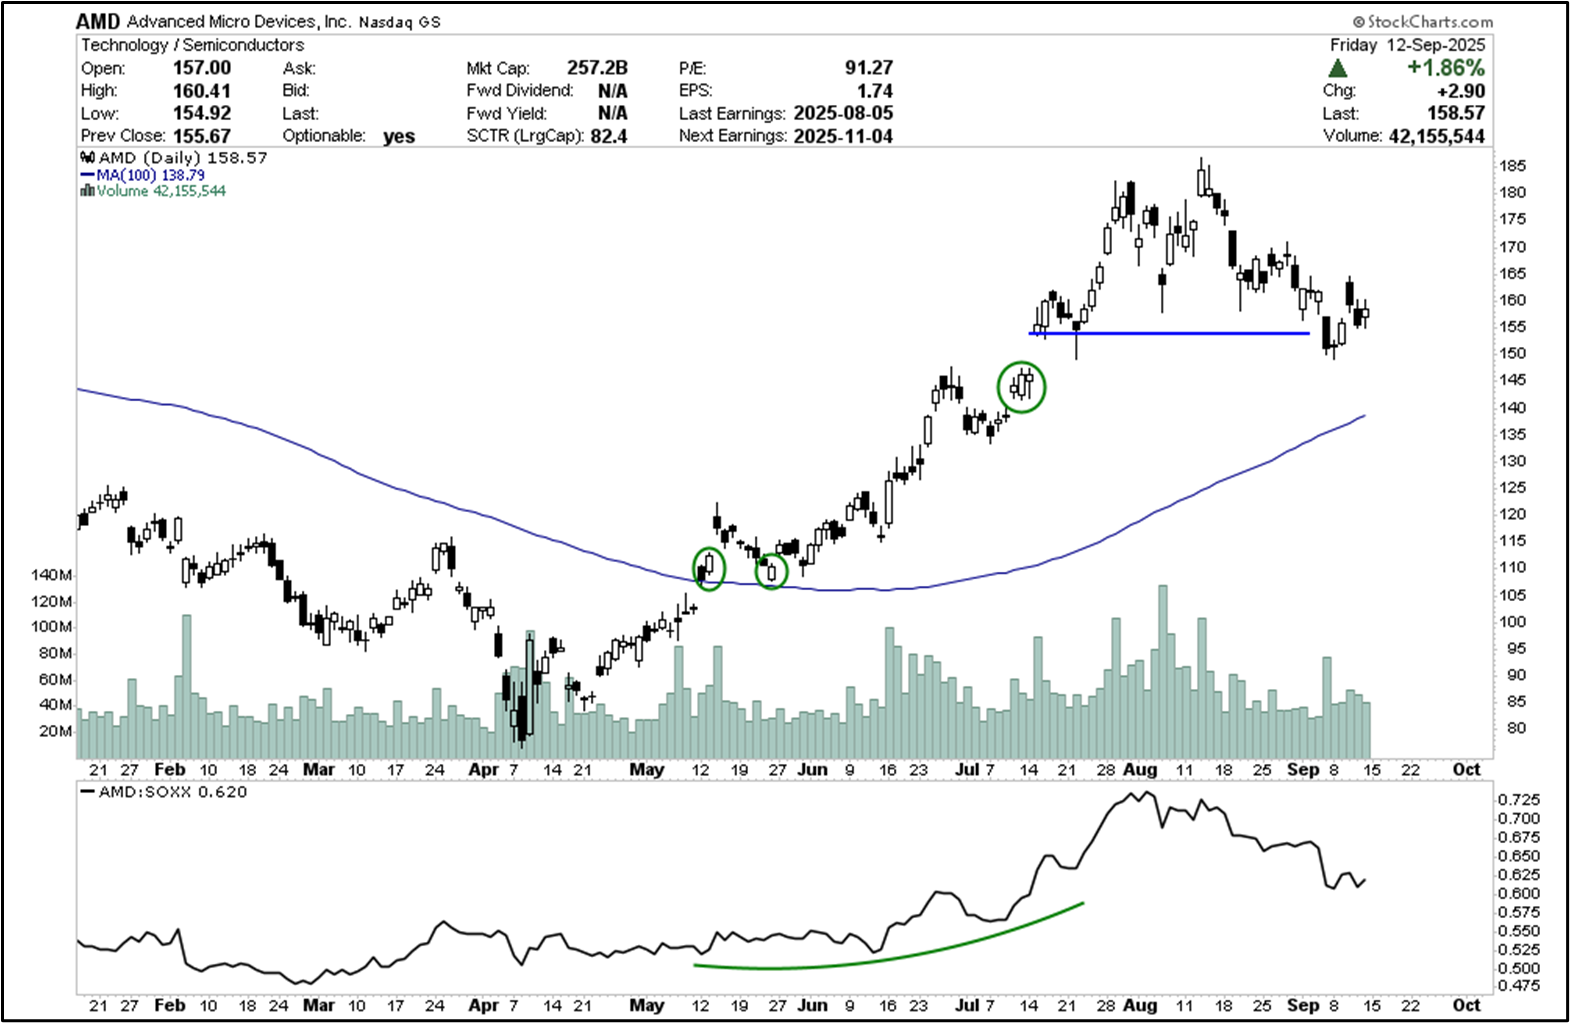
Task: Click the volume bars icon in the chart legend
Action: [x=87, y=190]
